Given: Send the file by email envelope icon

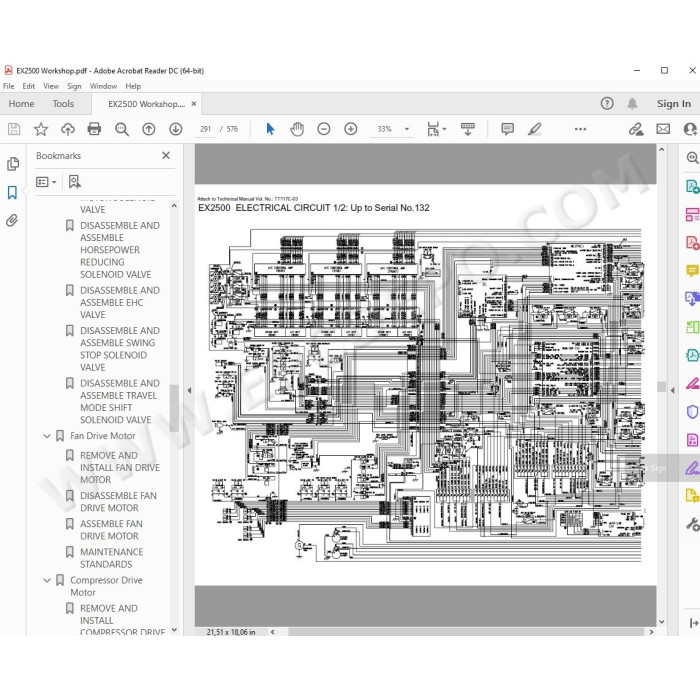Looking at the screenshot, I should pos(663,129).
